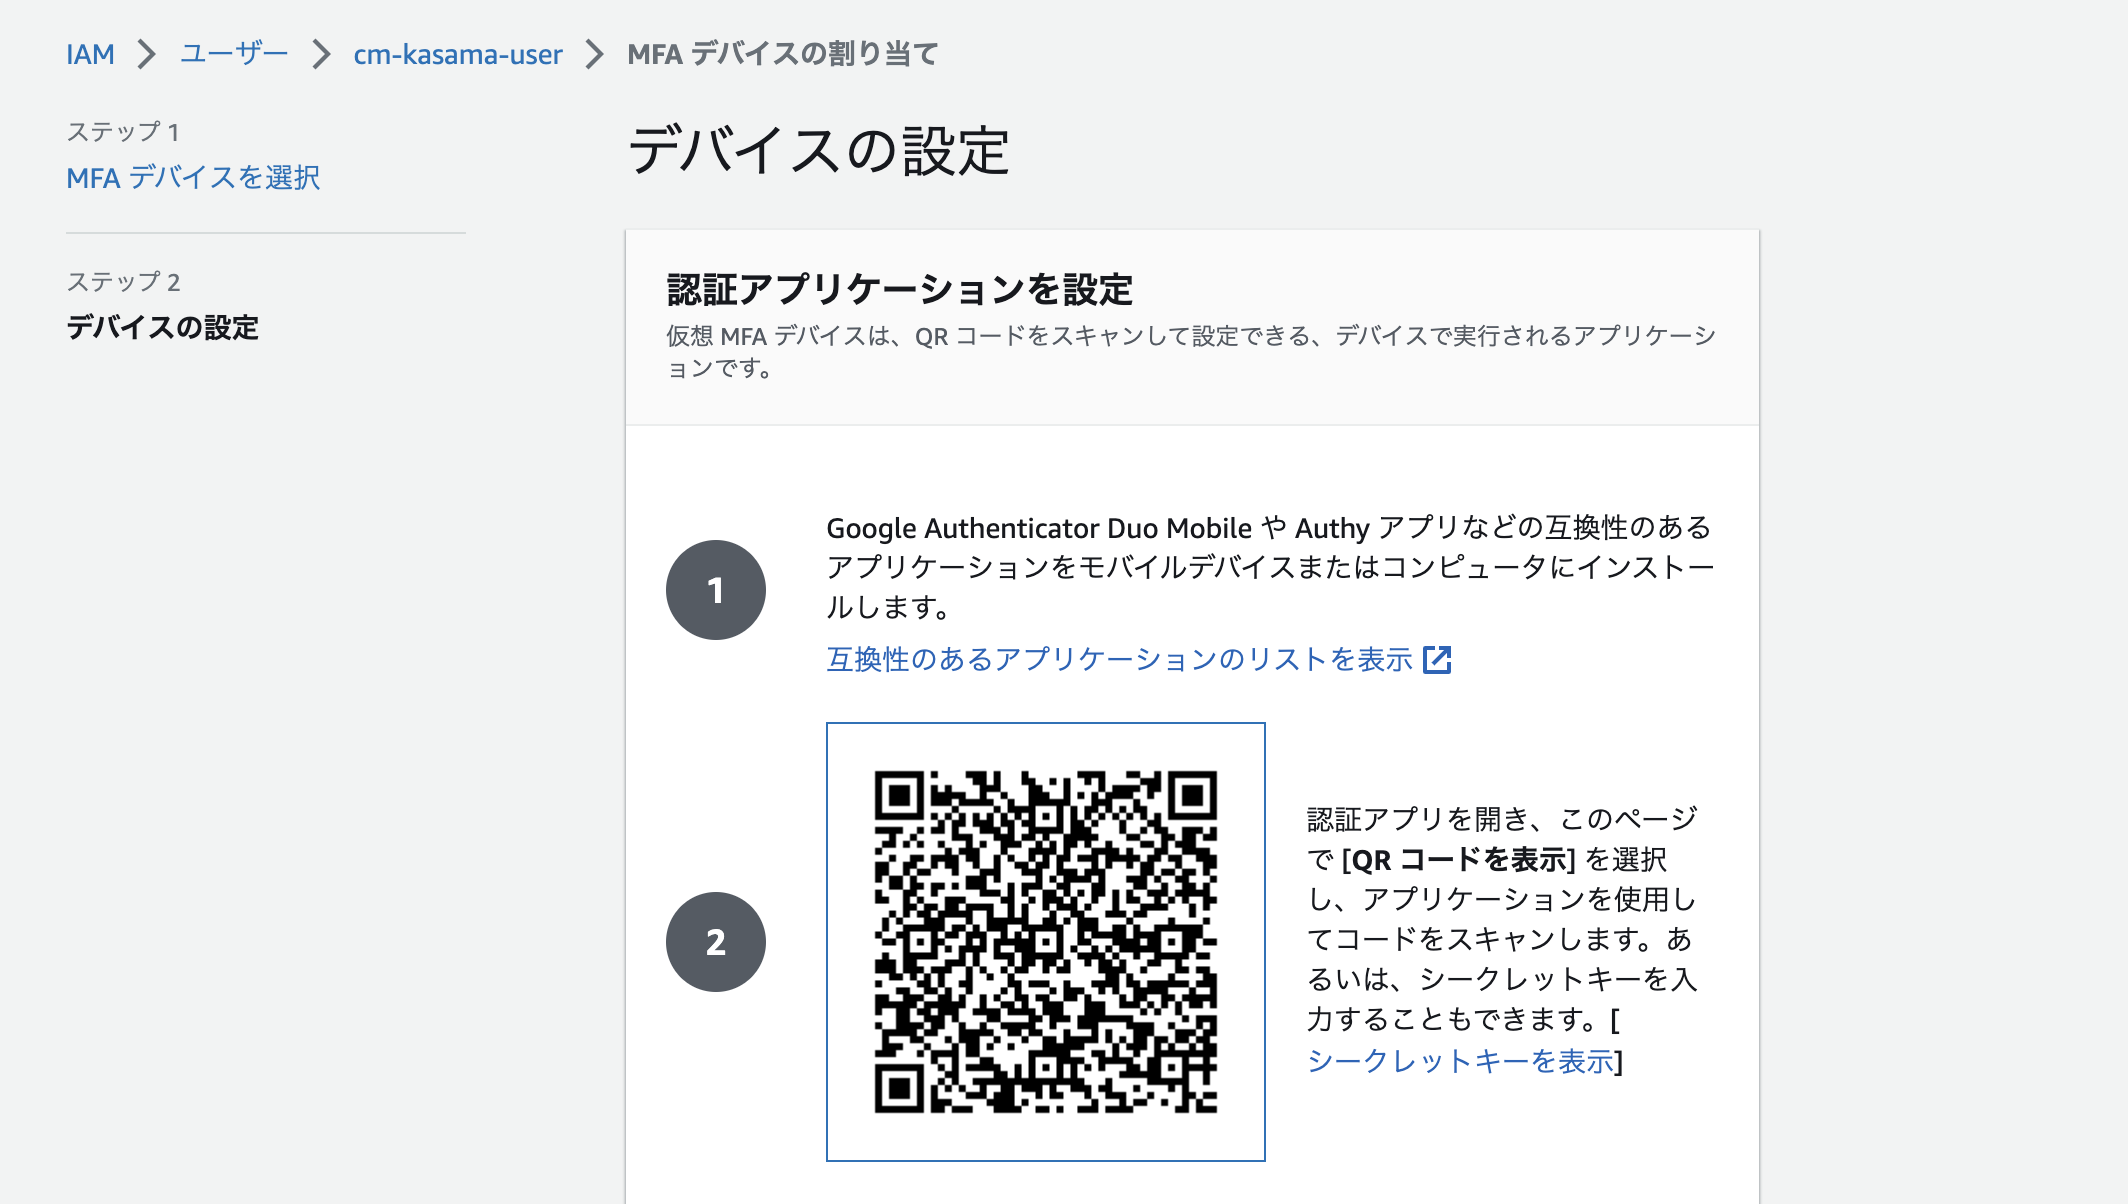2128x1204 pixels.
Task: Click ステップ 1 label
Action: pyautogui.click(x=123, y=132)
